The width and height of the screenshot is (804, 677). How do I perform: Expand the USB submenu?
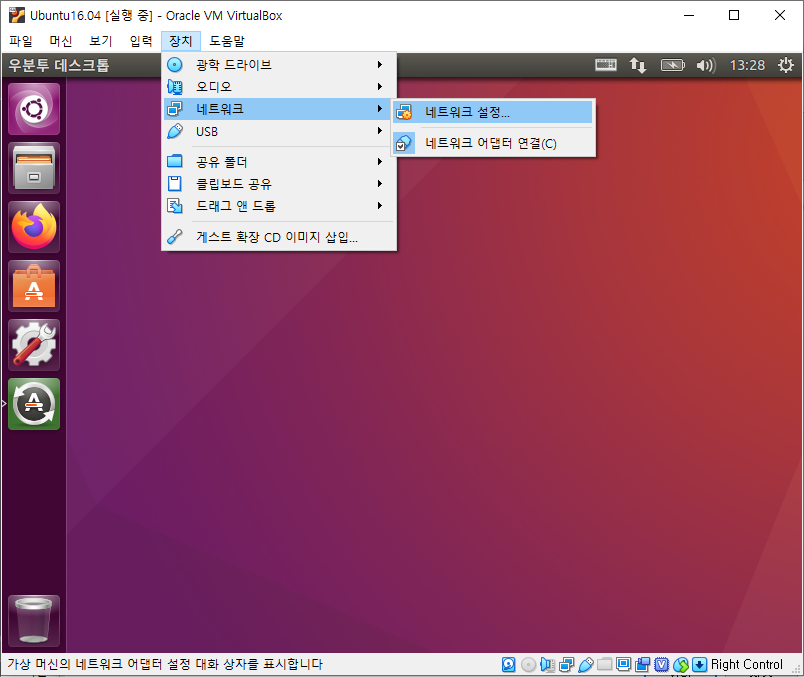(277, 131)
